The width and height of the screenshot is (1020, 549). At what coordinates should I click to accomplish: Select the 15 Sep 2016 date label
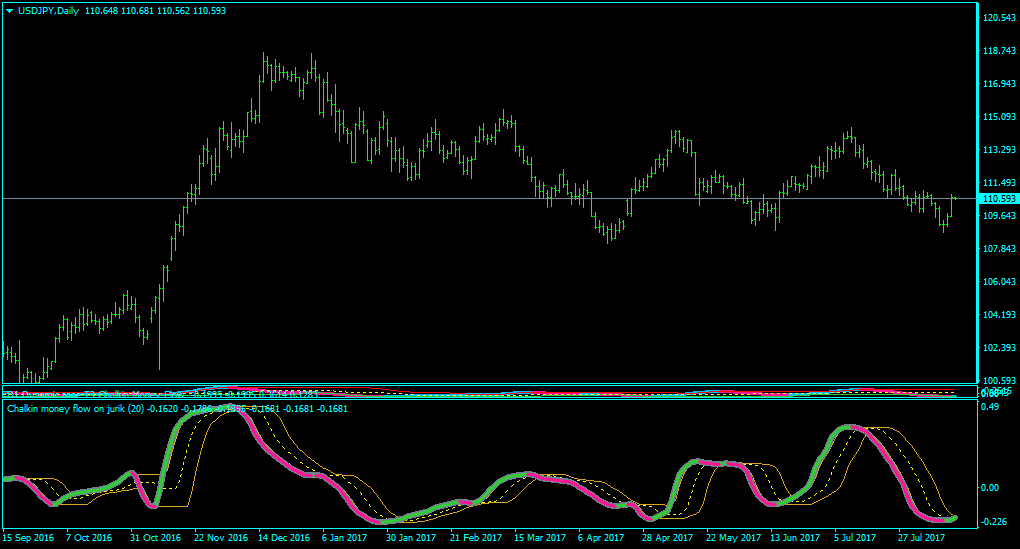click(29, 537)
